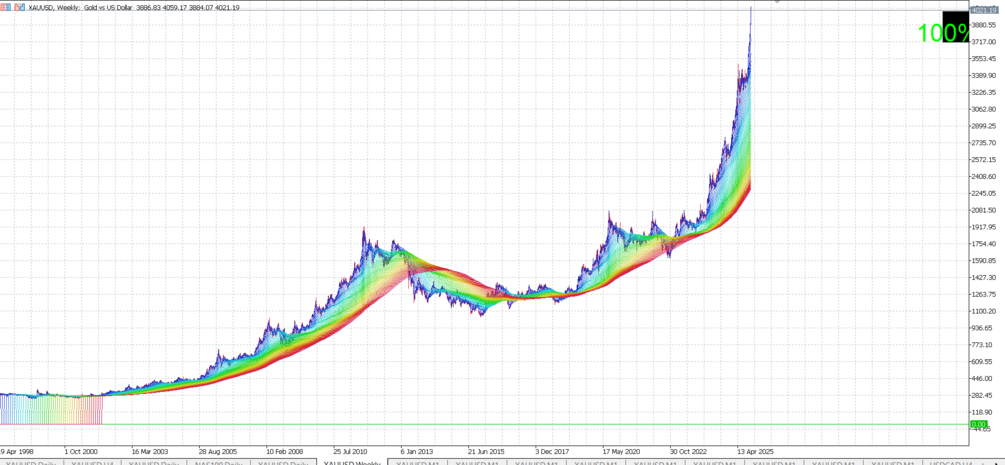Click price scale value 3062.80
The image size is (1005, 465).
tap(983, 109)
